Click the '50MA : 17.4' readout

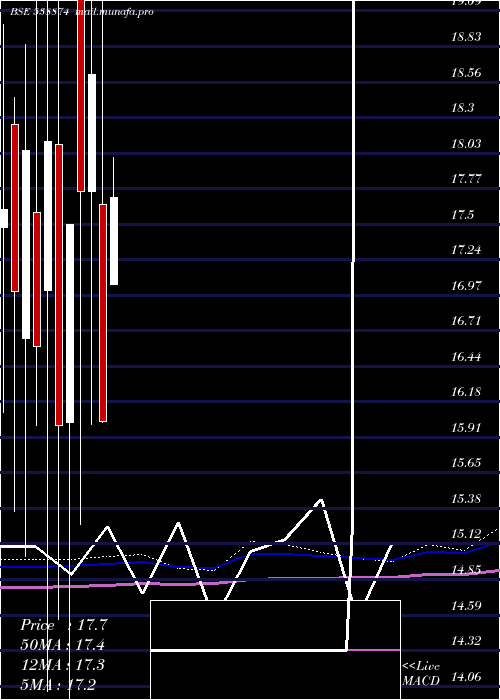[x=63, y=645]
